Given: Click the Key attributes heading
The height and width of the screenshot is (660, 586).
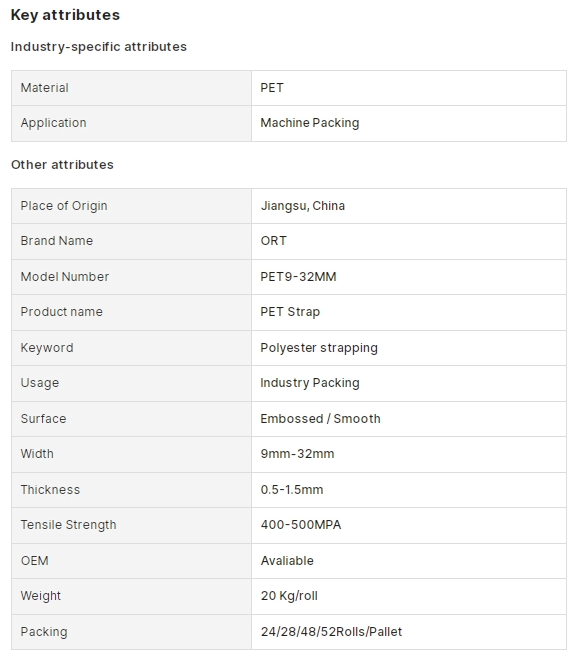Looking at the screenshot, I should pos(65,15).
